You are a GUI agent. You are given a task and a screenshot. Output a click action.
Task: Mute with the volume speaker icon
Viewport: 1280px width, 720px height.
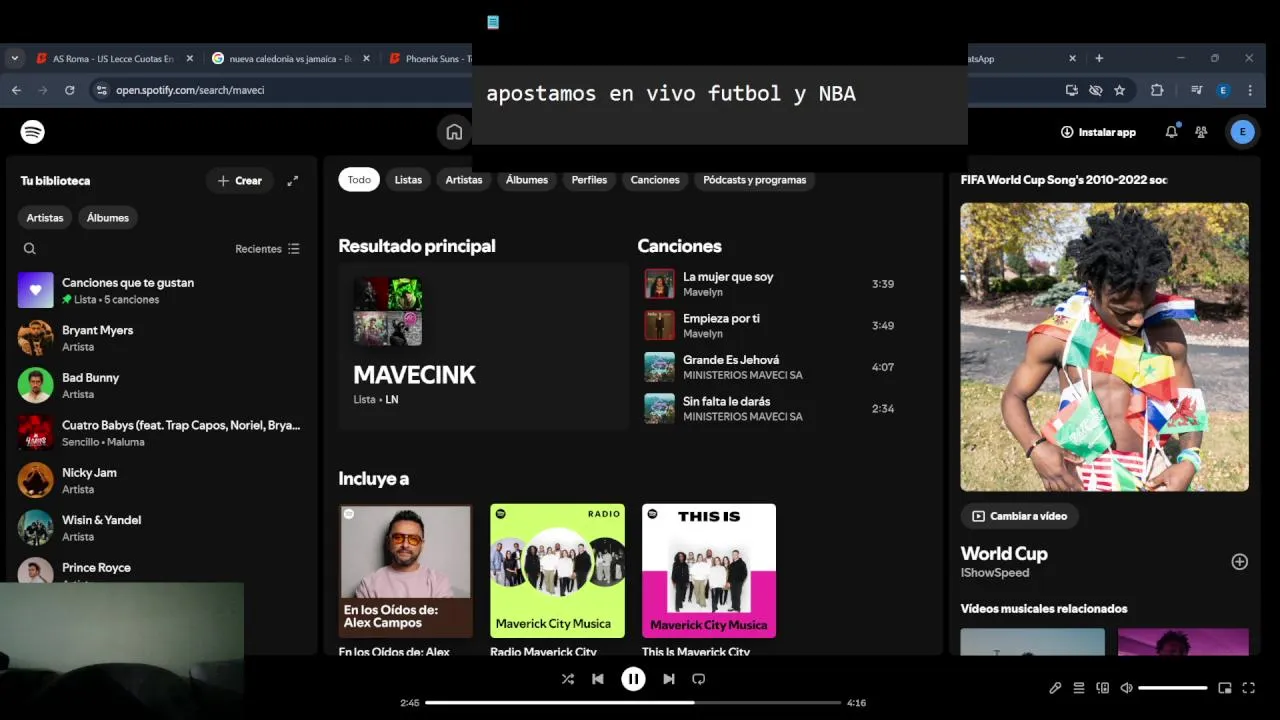(1127, 688)
